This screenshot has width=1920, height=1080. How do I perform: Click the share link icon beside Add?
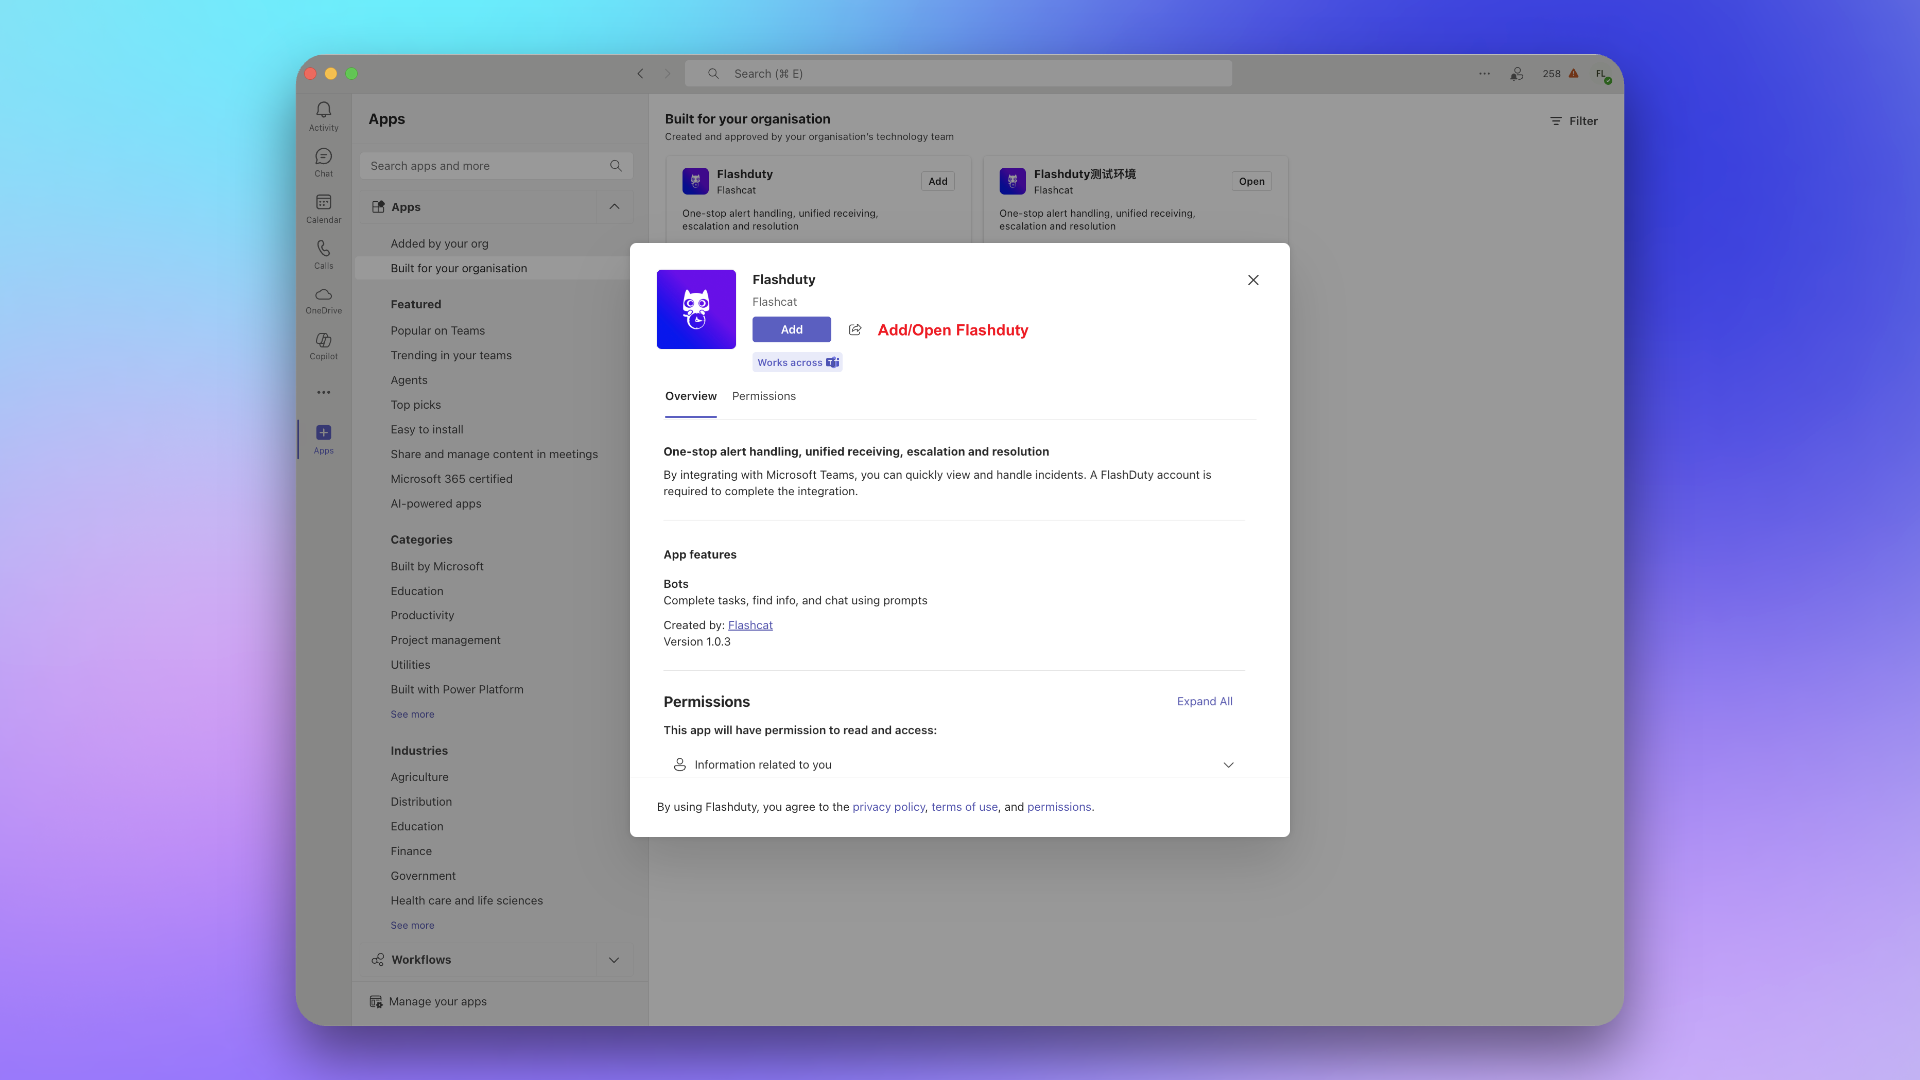[855, 330]
